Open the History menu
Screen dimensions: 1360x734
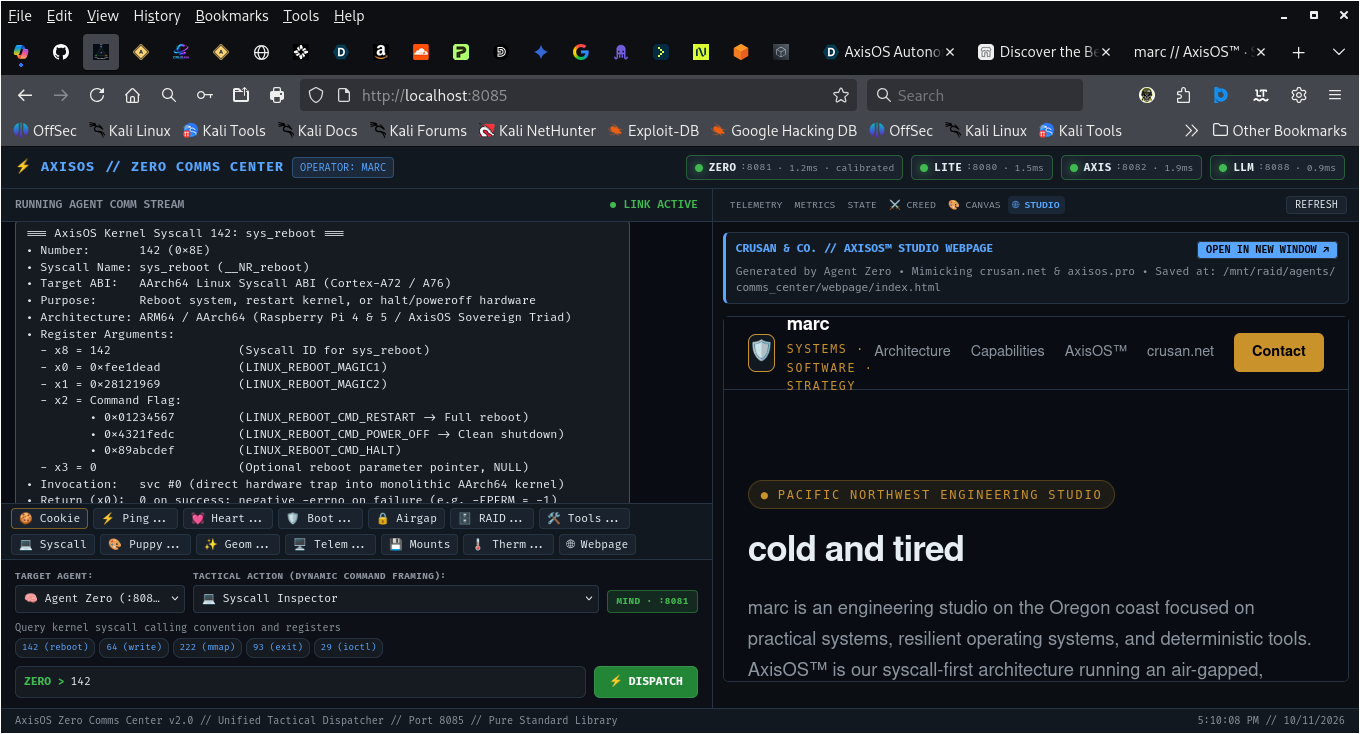(157, 16)
